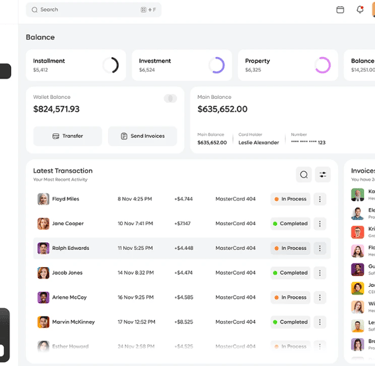Click the $635,652.00 main balance heading amount
The image size is (375, 366).
[x=222, y=109]
